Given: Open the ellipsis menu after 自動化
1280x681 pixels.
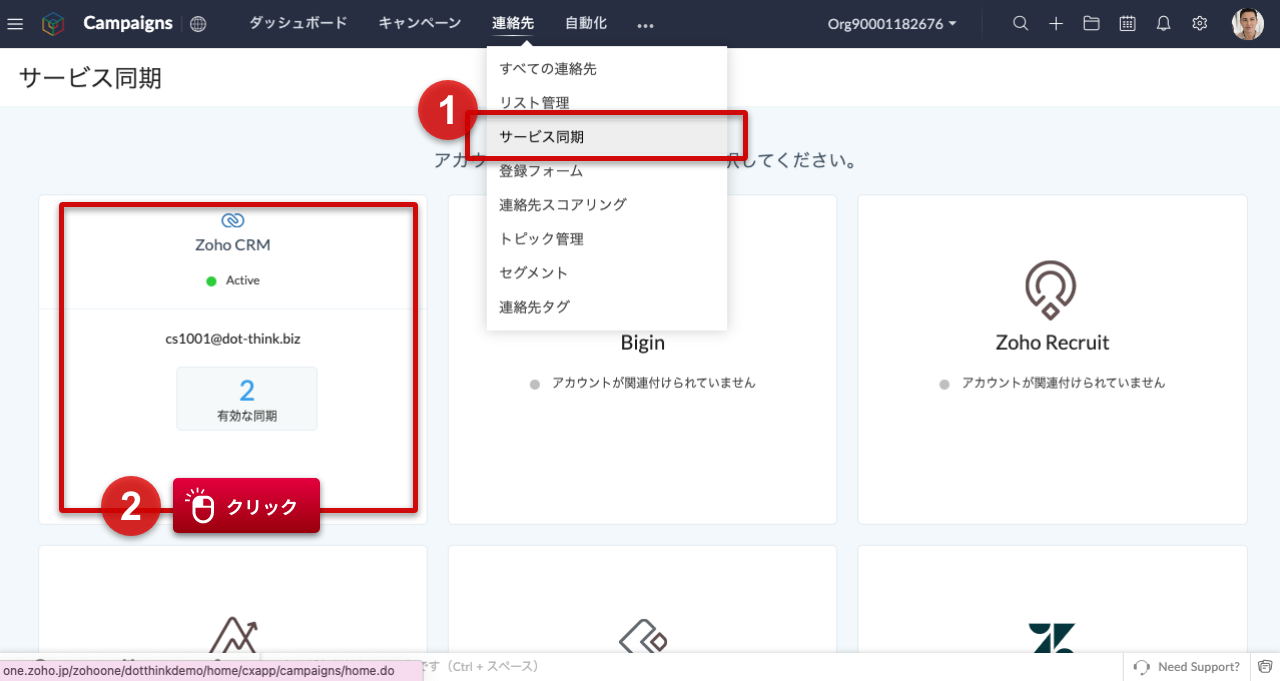Looking at the screenshot, I should pos(645,23).
